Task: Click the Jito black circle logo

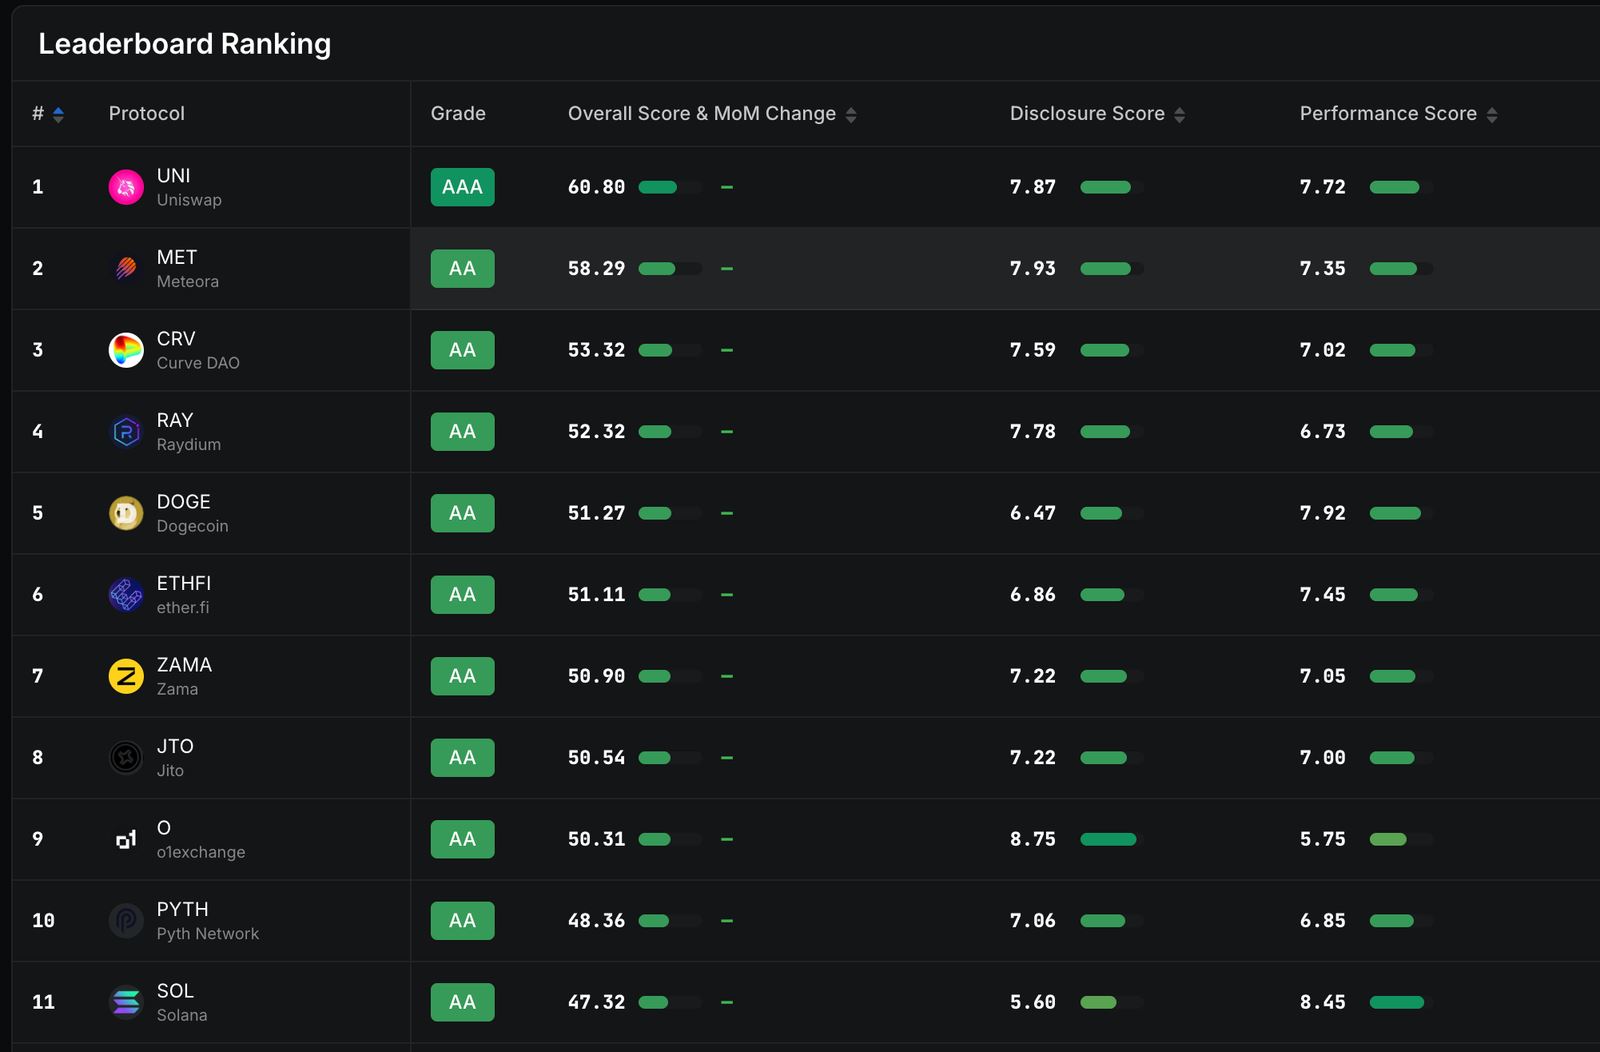Action: click(x=126, y=758)
